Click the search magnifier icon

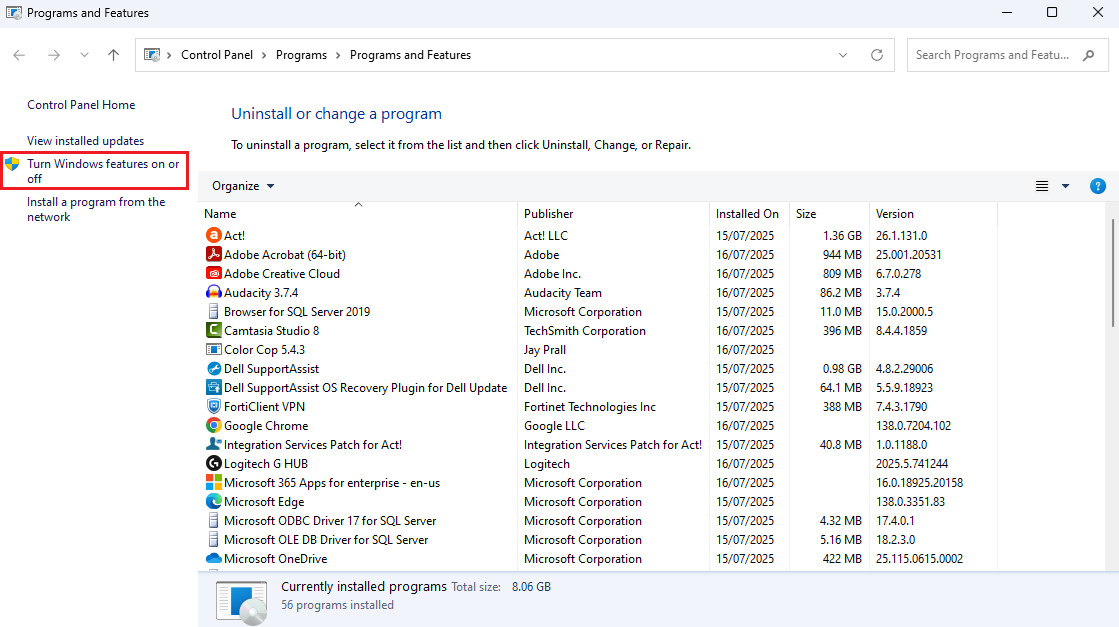coord(1088,55)
